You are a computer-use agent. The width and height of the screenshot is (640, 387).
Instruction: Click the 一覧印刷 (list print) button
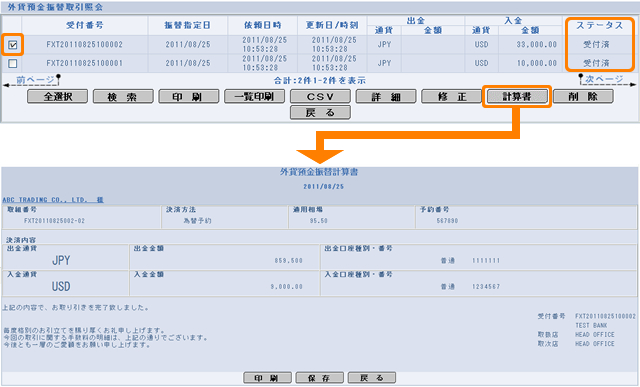coord(255,97)
